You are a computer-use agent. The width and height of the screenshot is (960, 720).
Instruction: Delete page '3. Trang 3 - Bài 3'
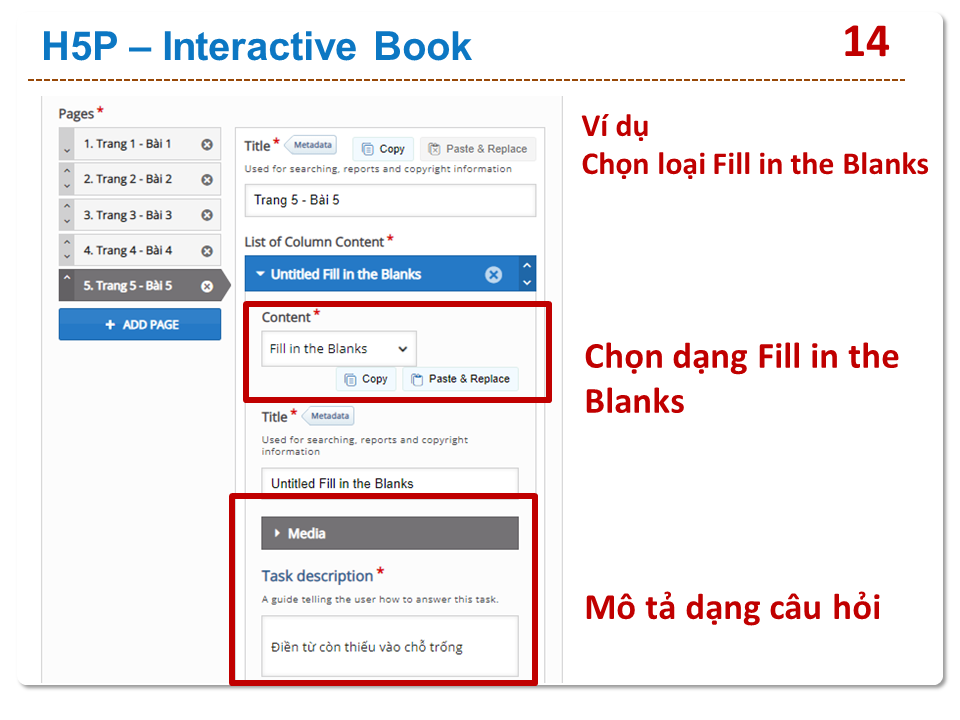(207, 215)
